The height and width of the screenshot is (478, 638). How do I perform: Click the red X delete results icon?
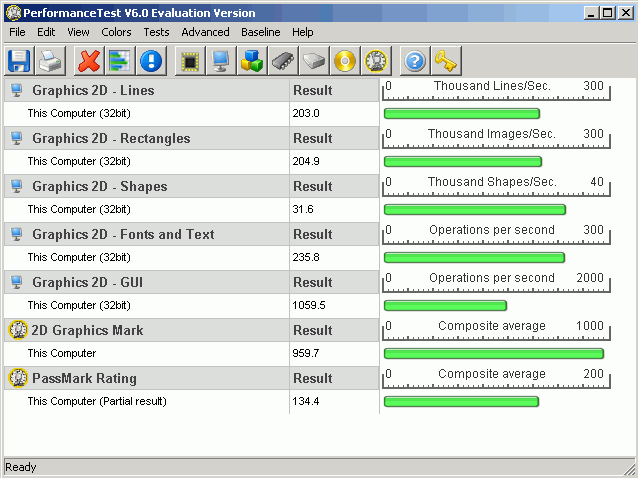[89, 61]
